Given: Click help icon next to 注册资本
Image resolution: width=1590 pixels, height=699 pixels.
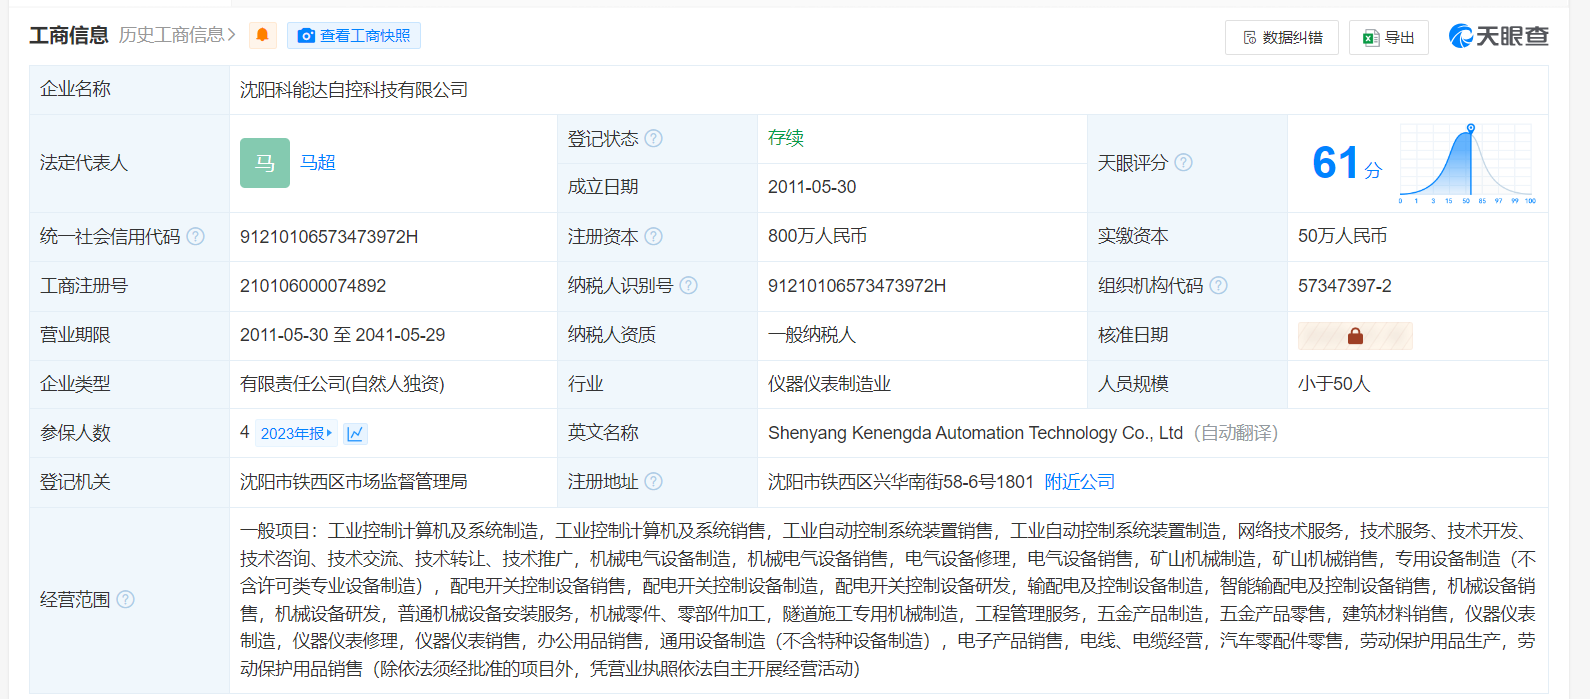Looking at the screenshot, I should [653, 237].
